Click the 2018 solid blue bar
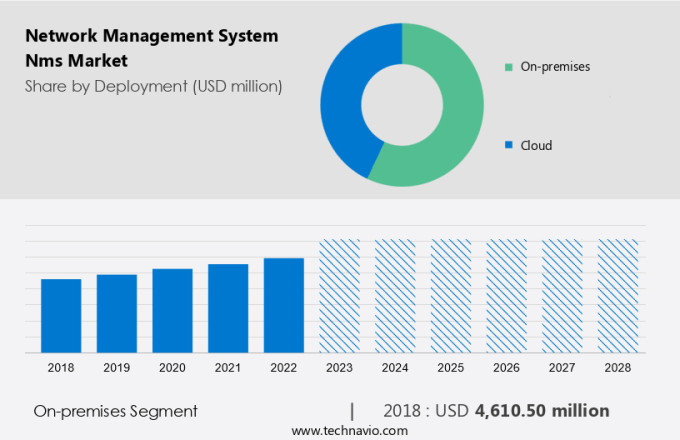Image resolution: width=680 pixels, height=440 pixels. pos(61,315)
